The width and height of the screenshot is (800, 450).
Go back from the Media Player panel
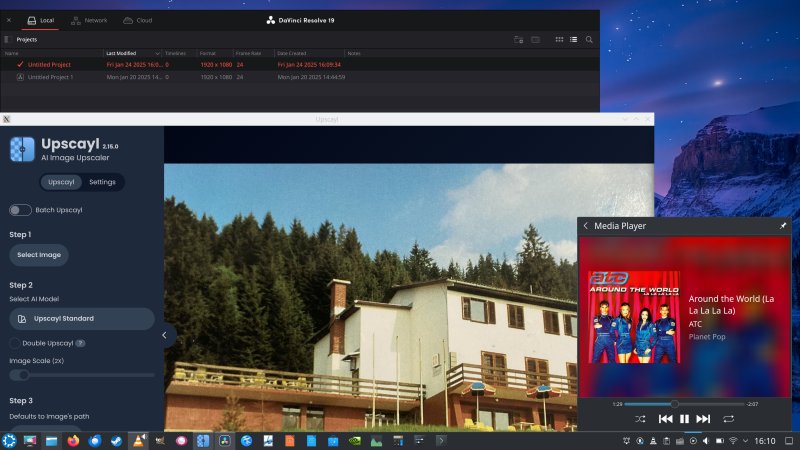coord(586,226)
